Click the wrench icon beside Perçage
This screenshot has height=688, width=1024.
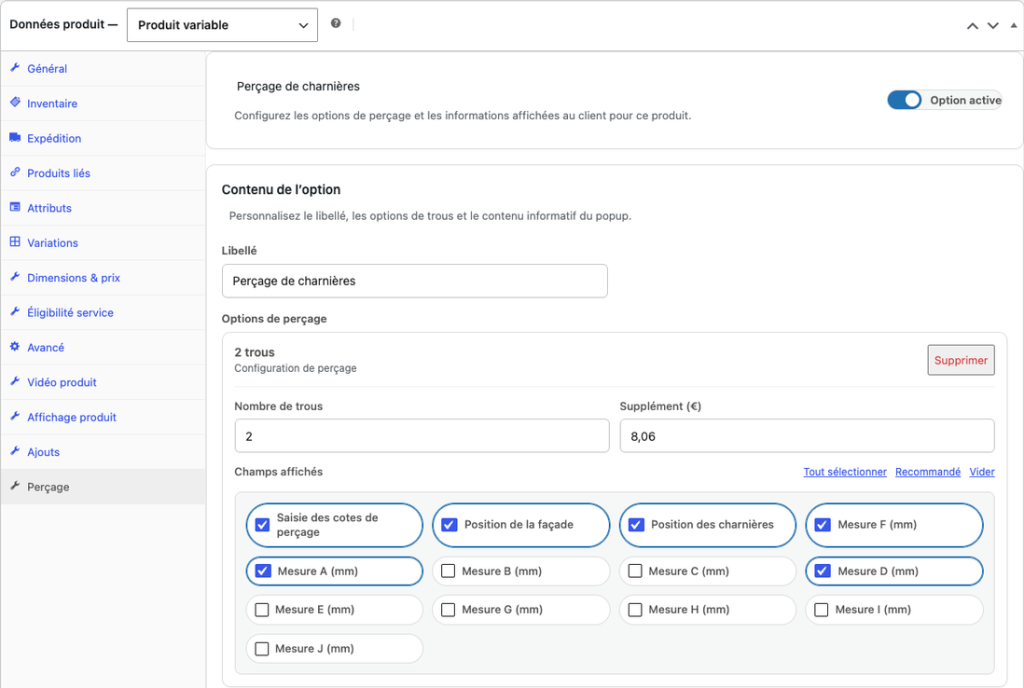[15, 486]
